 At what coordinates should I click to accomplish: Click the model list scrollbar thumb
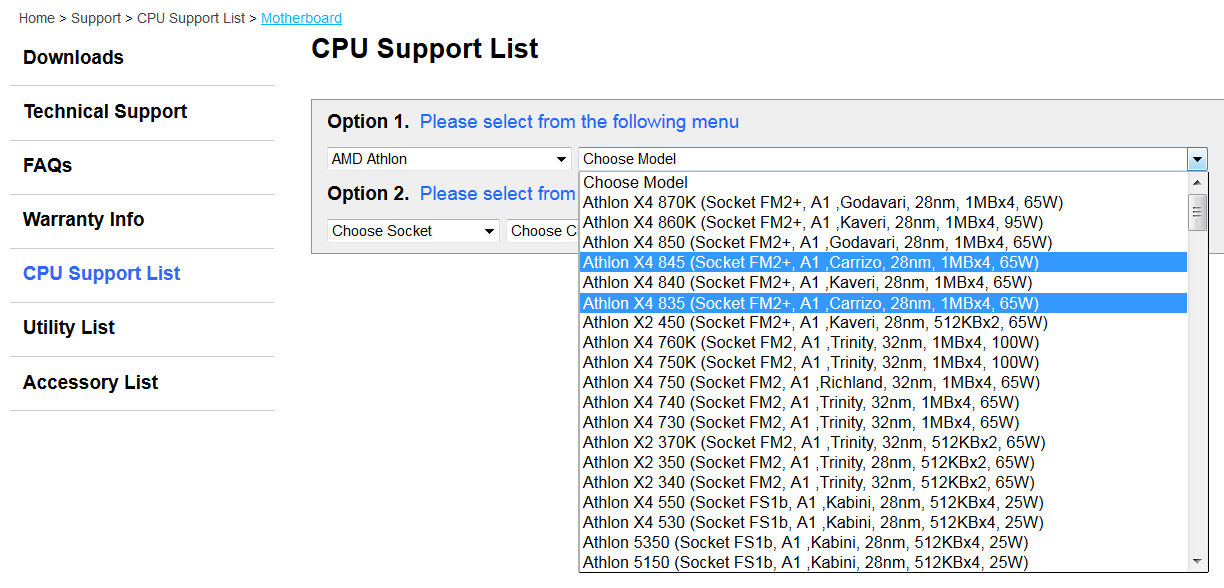[x=1197, y=212]
